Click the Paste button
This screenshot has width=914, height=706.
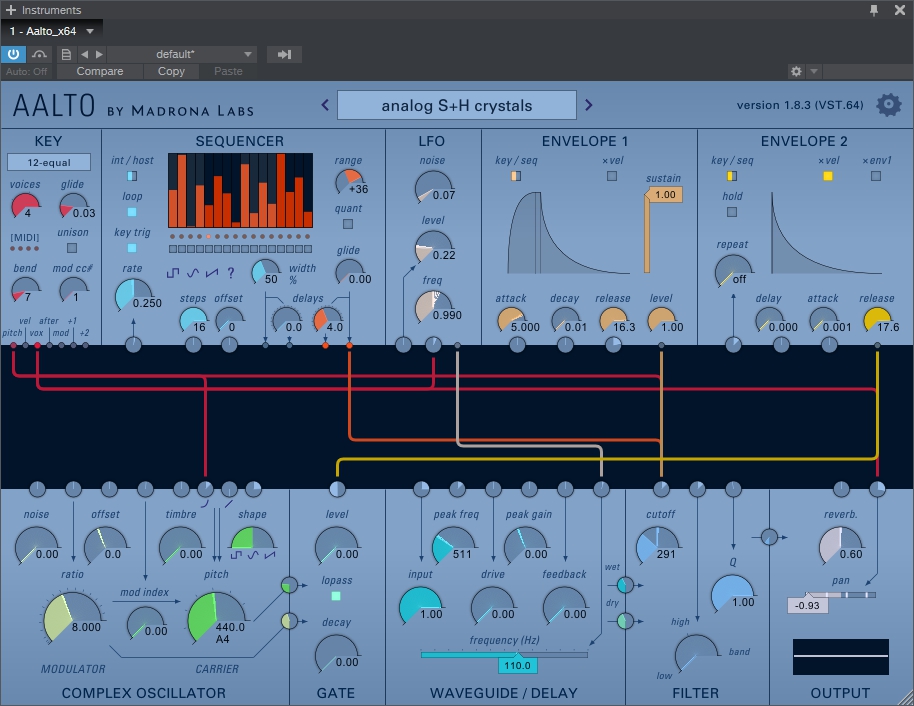click(x=228, y=71)
